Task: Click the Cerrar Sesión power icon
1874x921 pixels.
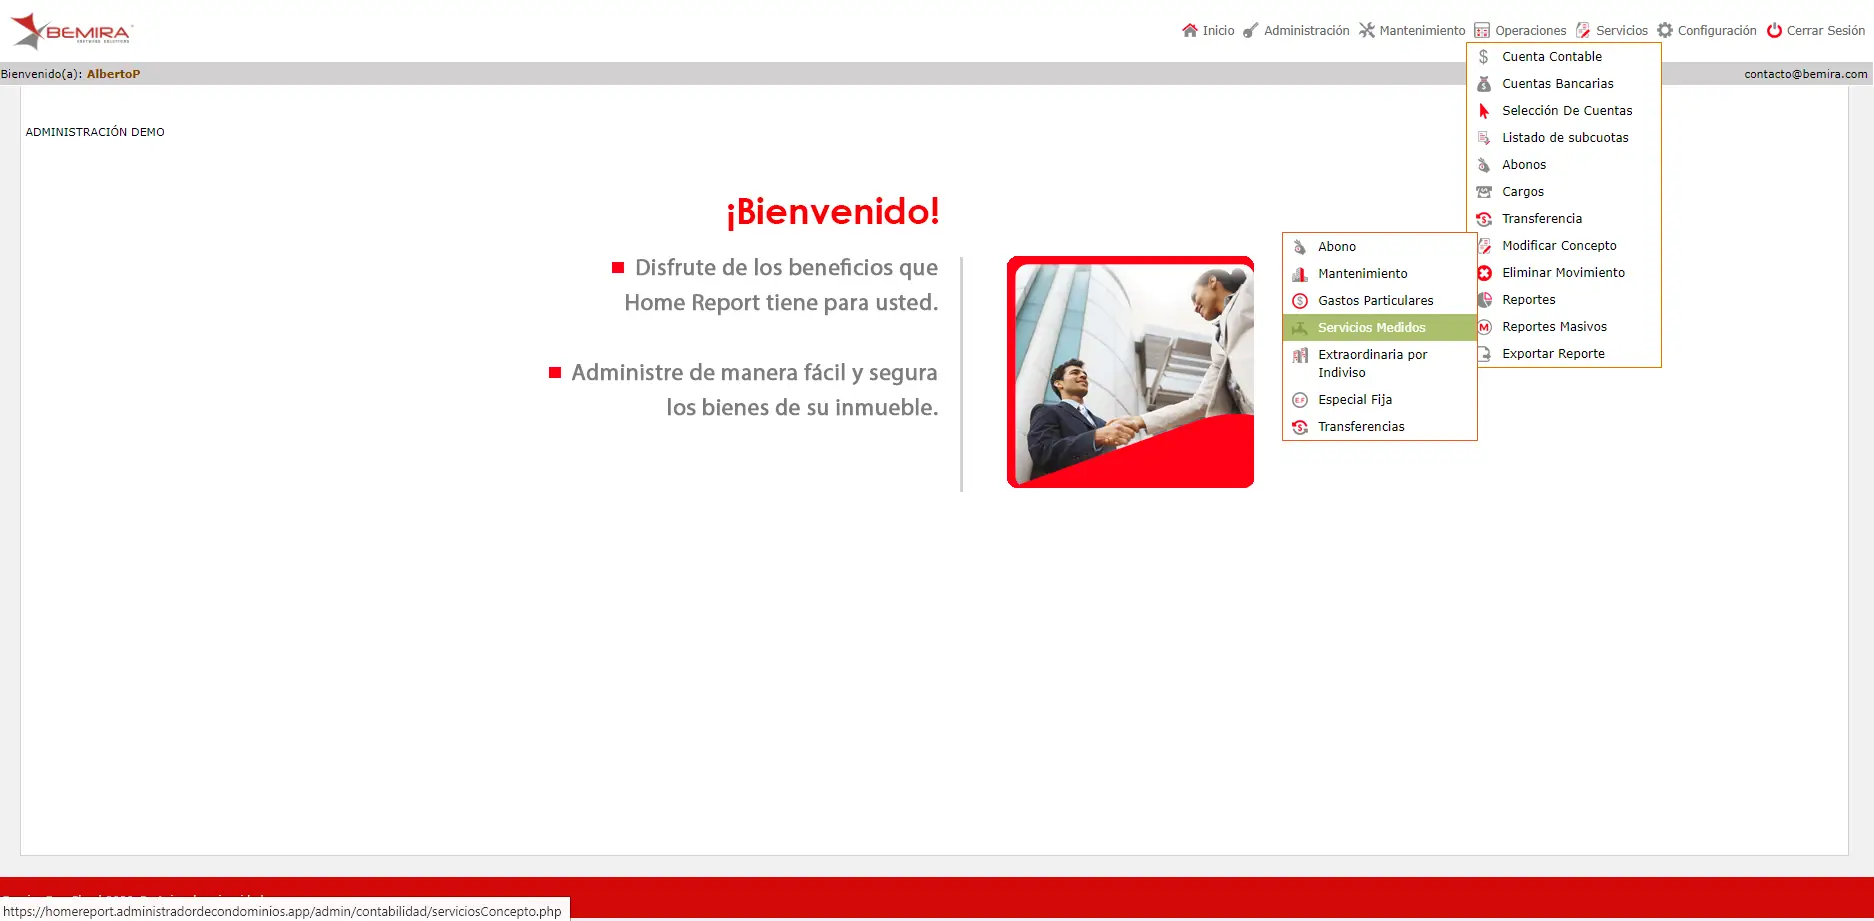Action: click(1774, 30)
